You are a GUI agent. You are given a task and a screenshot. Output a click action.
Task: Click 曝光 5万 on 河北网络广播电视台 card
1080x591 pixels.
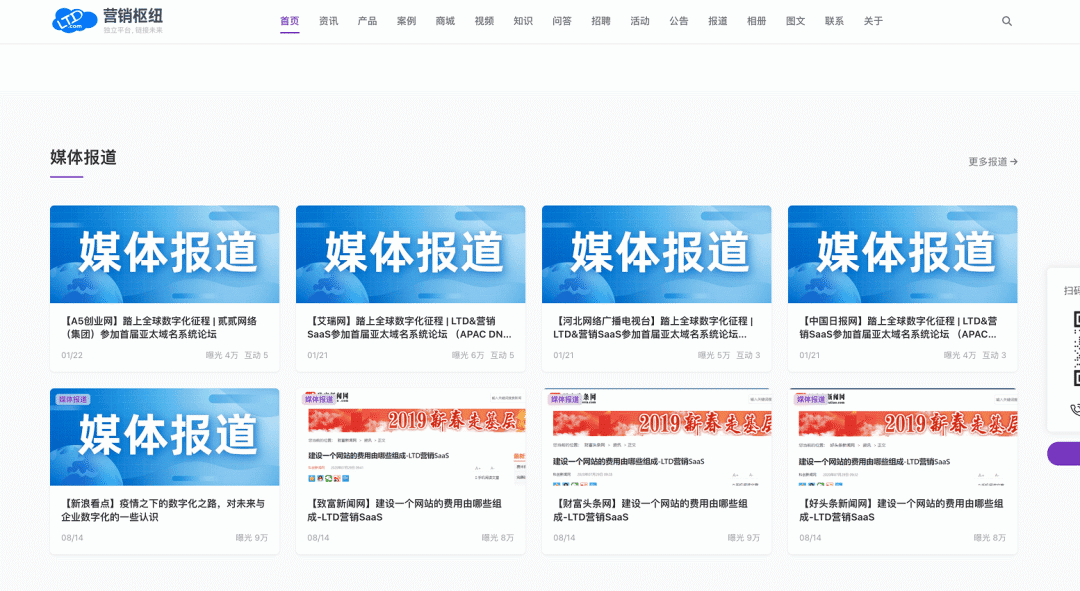[x=714, y=355]
